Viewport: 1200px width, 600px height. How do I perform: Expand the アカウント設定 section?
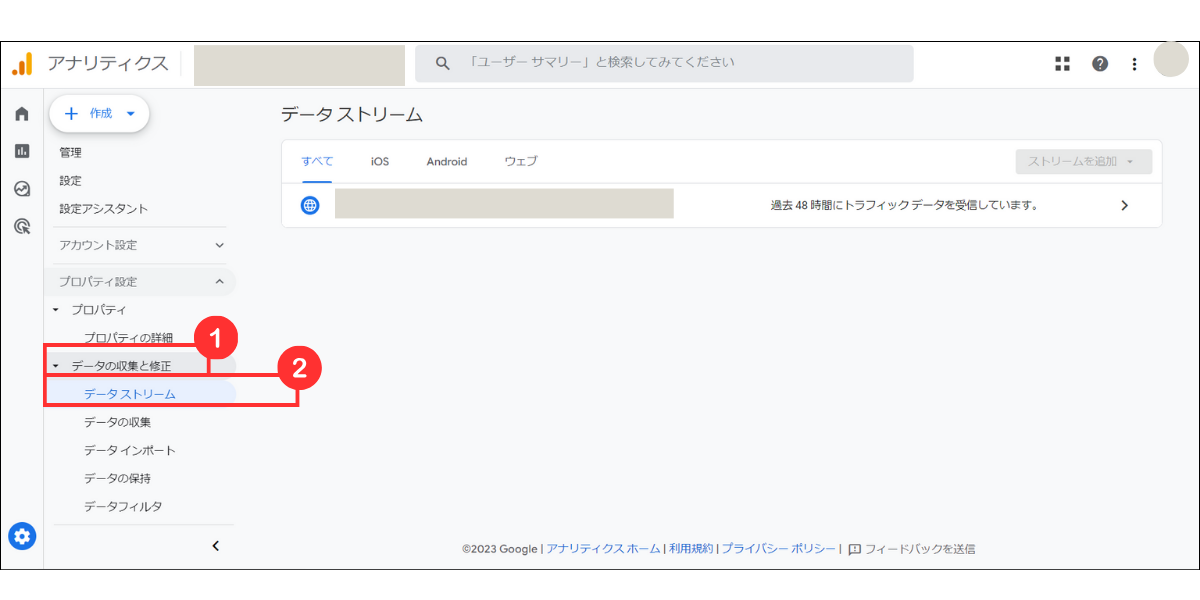[139, 245]
